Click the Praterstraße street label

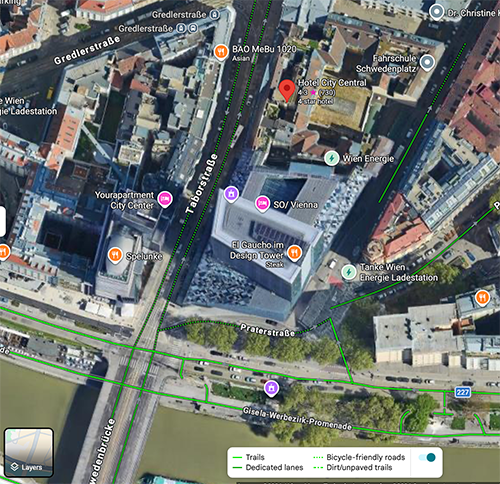pyautogui.click(x=268, y=330)
